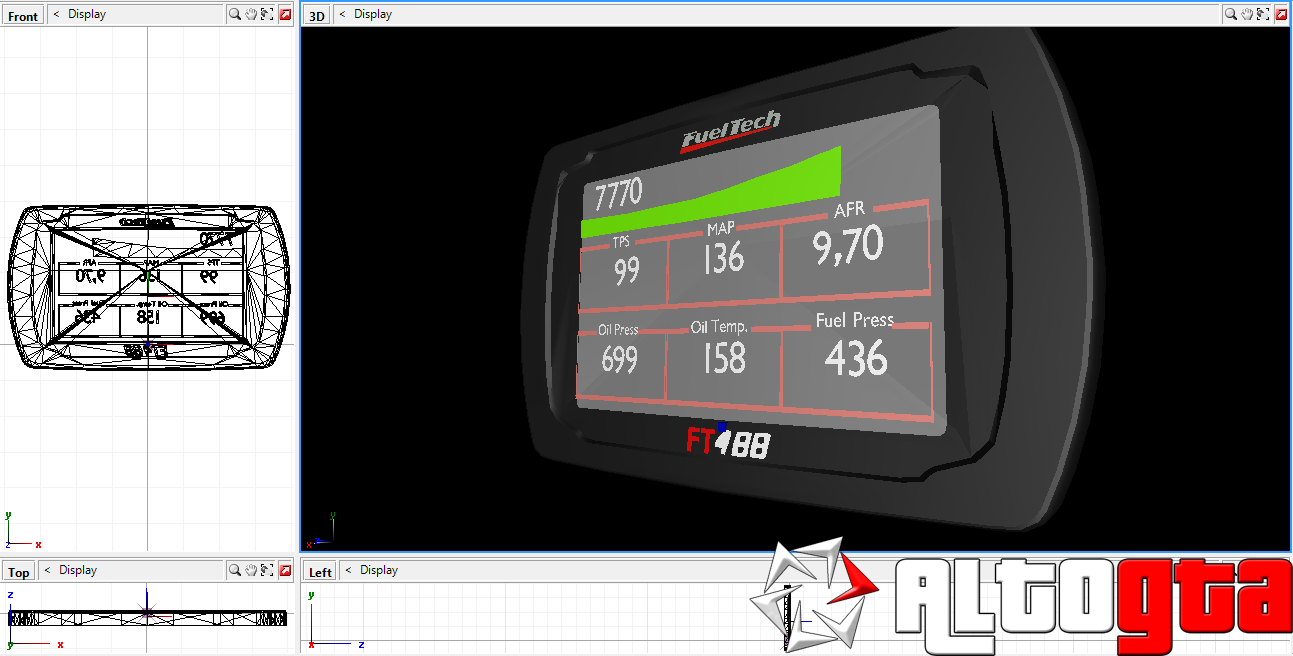
Task: Activate the pan hand icon in the Top viewport
Action: click(x=249, y=570)
